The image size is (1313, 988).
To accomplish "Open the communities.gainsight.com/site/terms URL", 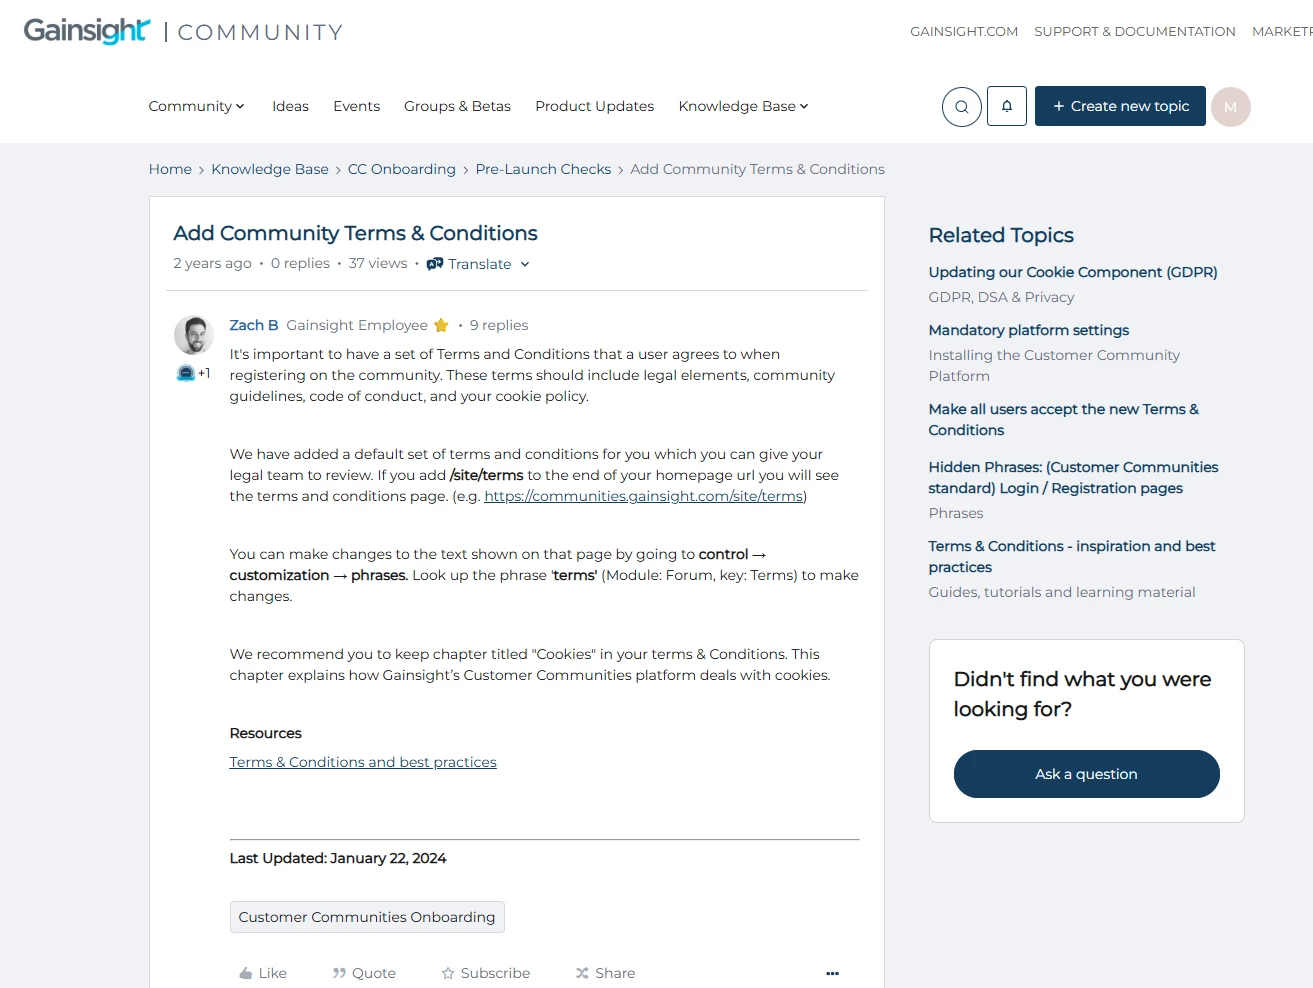I will (644, 496).
